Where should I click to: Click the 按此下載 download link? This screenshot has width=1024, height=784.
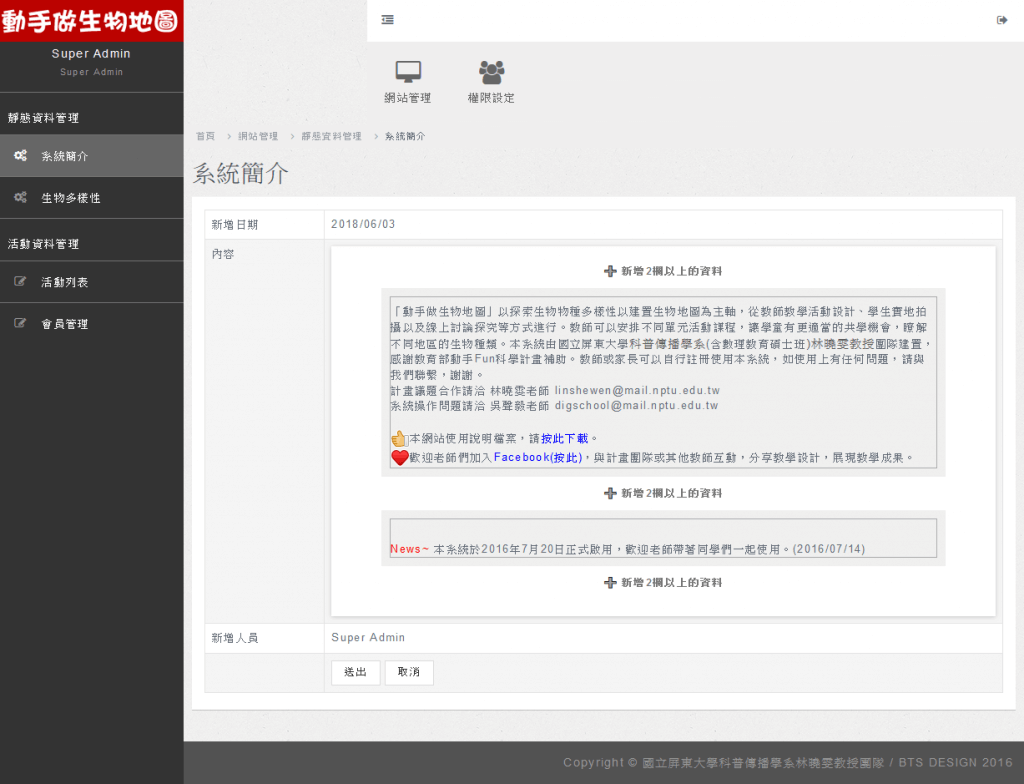(565, 438)
